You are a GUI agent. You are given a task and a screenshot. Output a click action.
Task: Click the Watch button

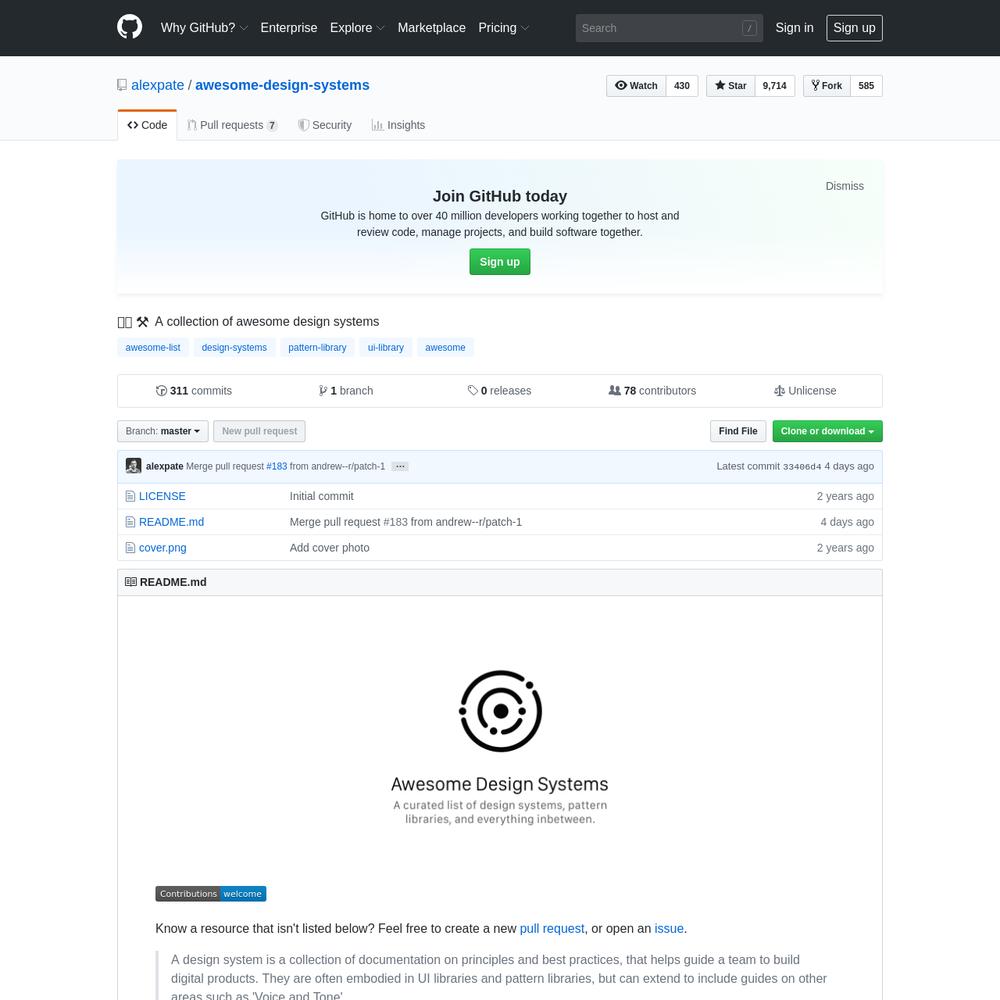tap(636, 85)
